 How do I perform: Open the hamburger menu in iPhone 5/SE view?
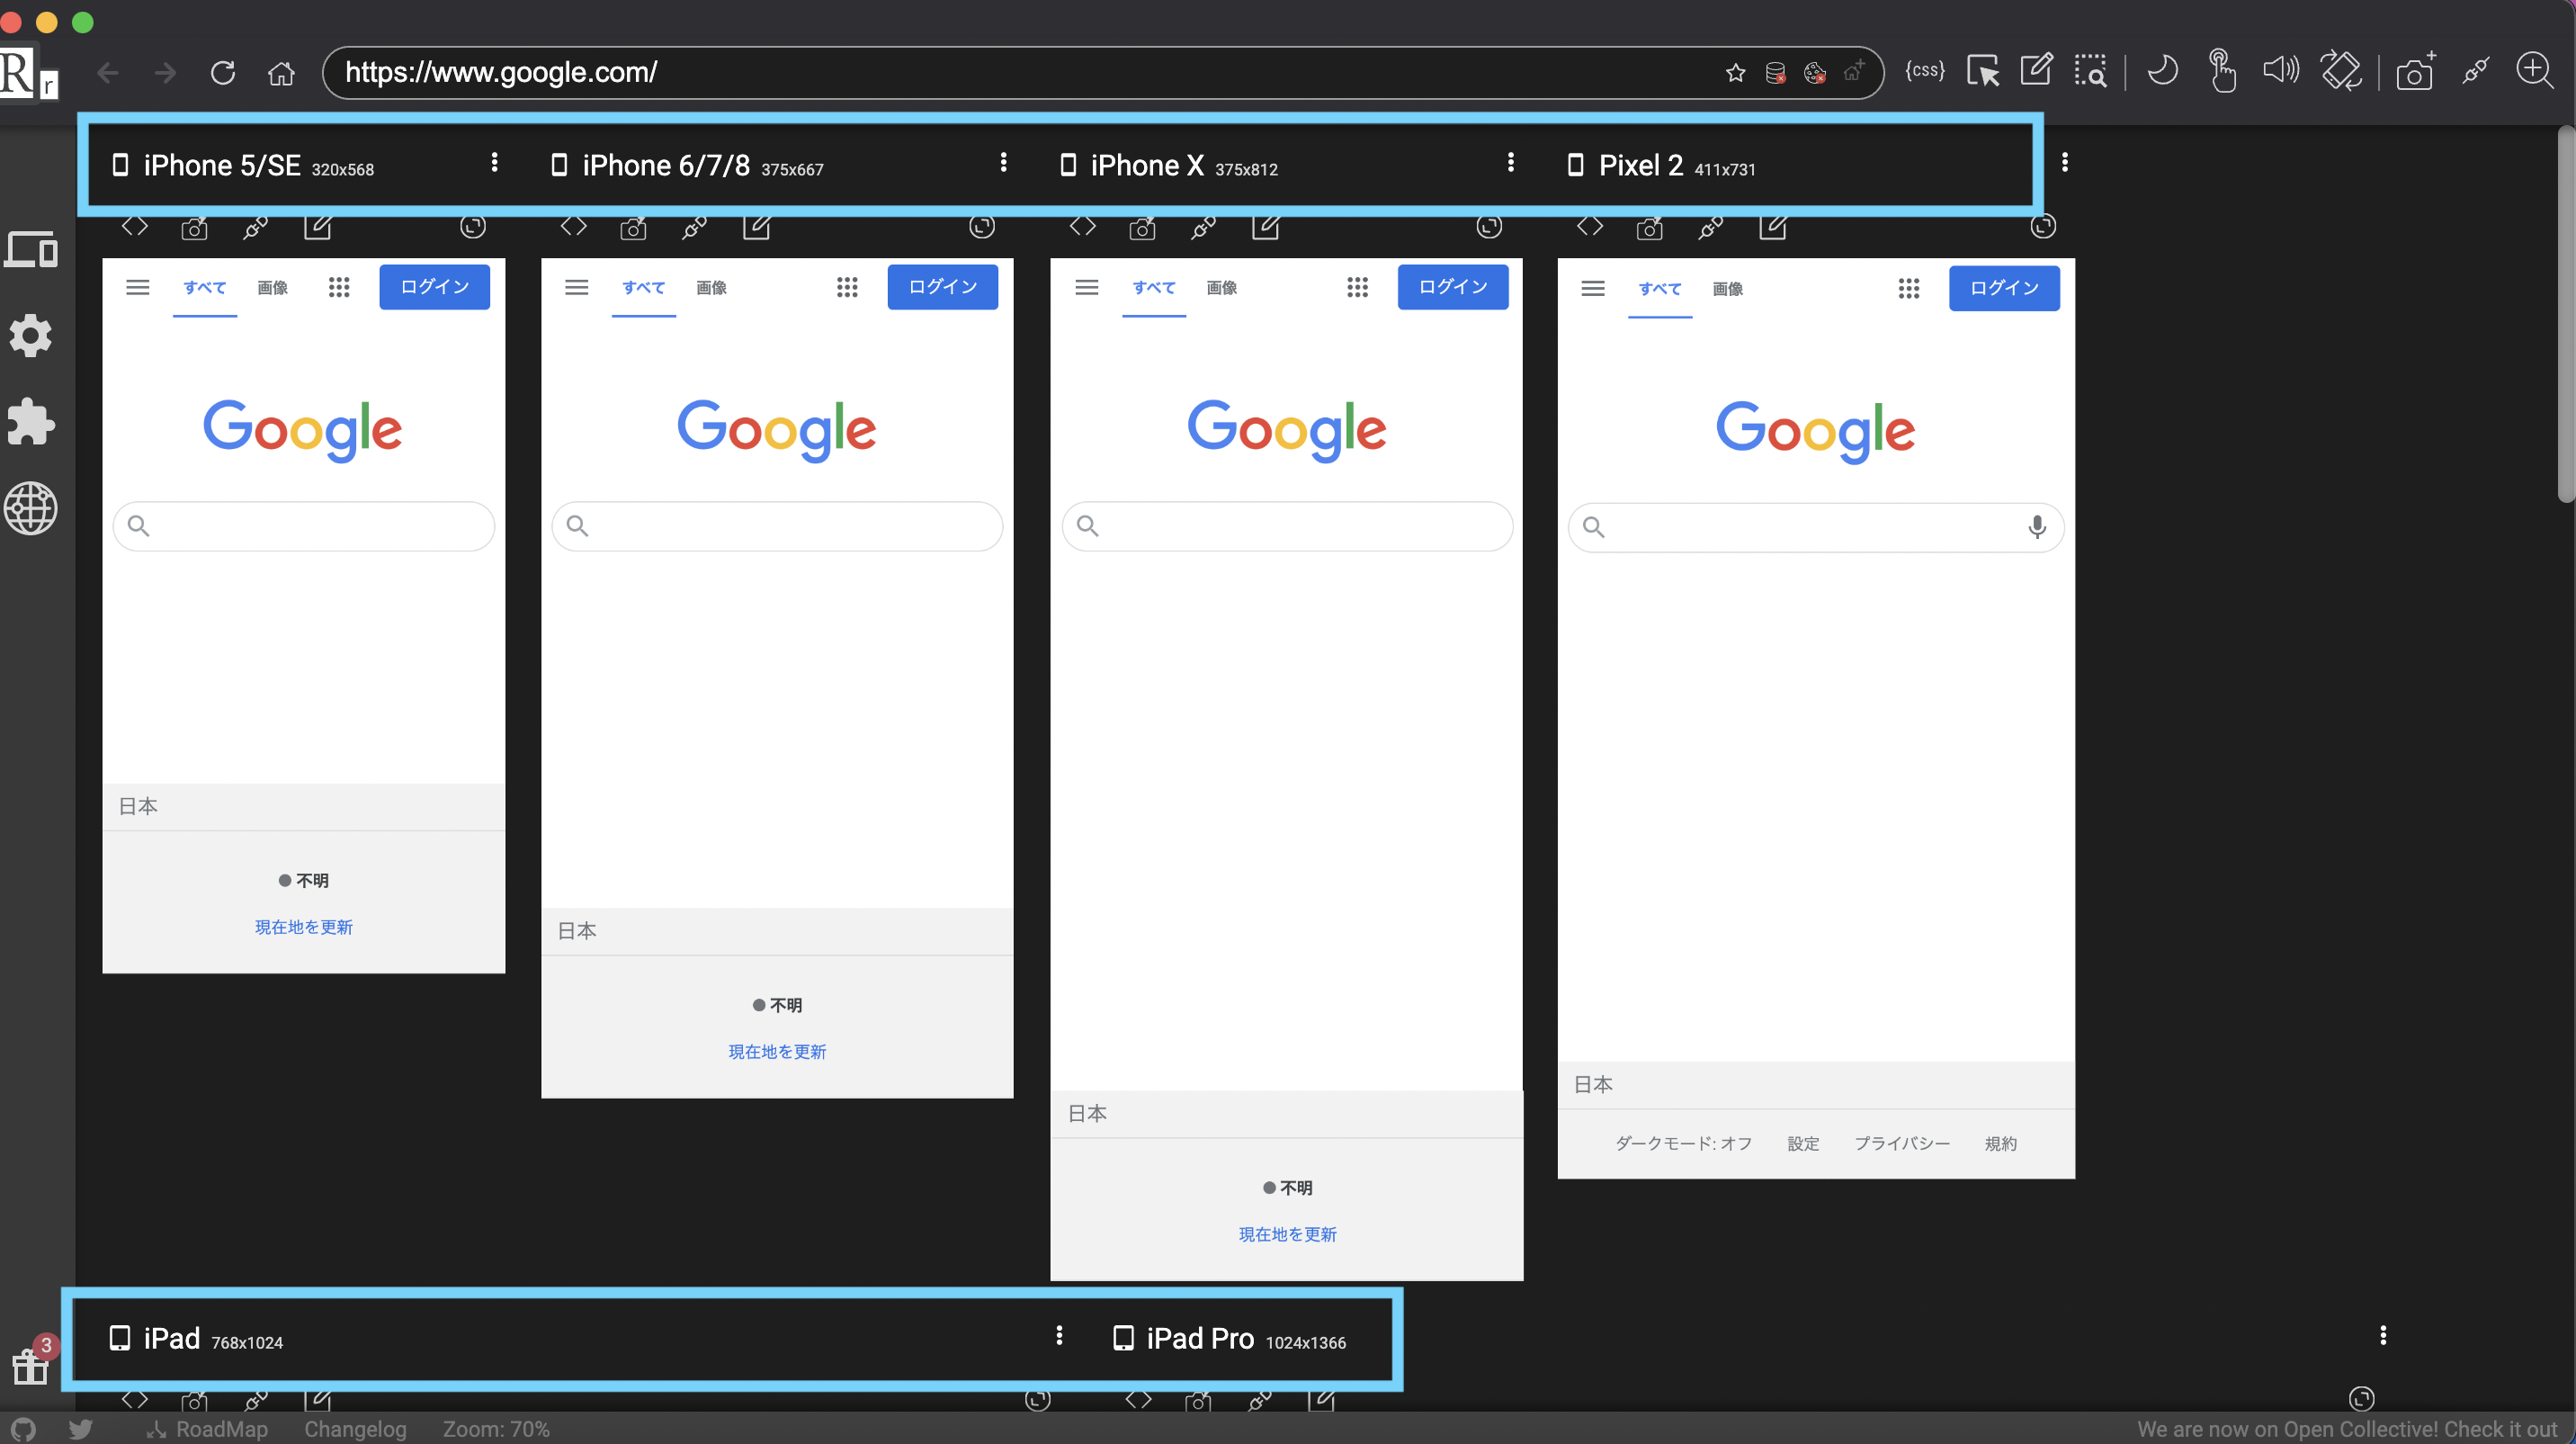click(x=138, y=288)
